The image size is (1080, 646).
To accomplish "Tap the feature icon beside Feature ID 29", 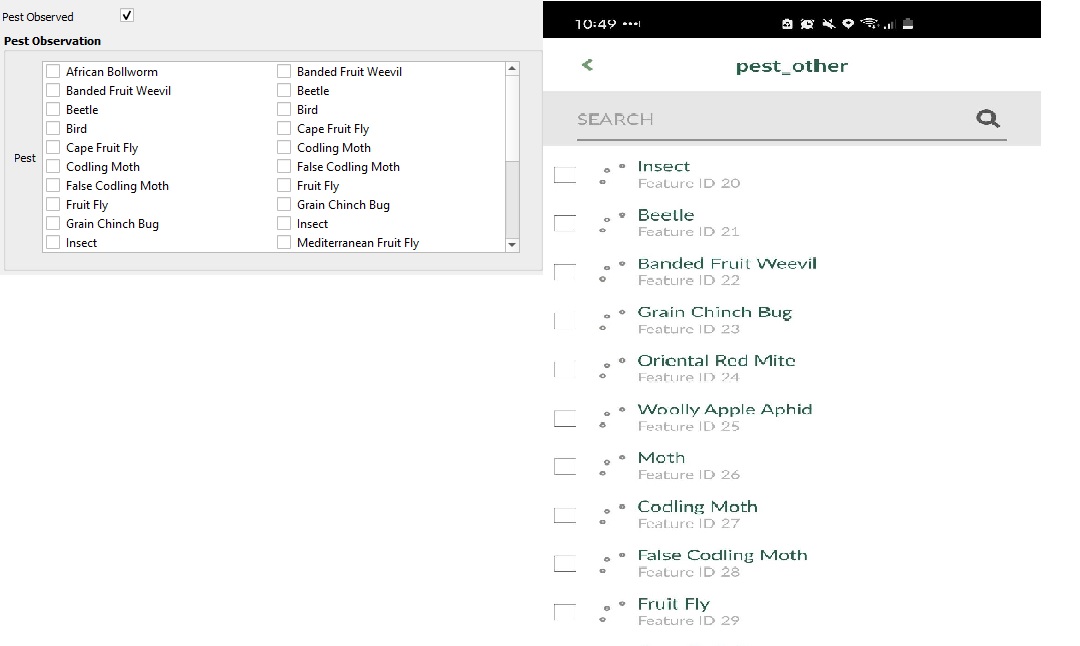I will pyautogui.click(x=611, y=612).
